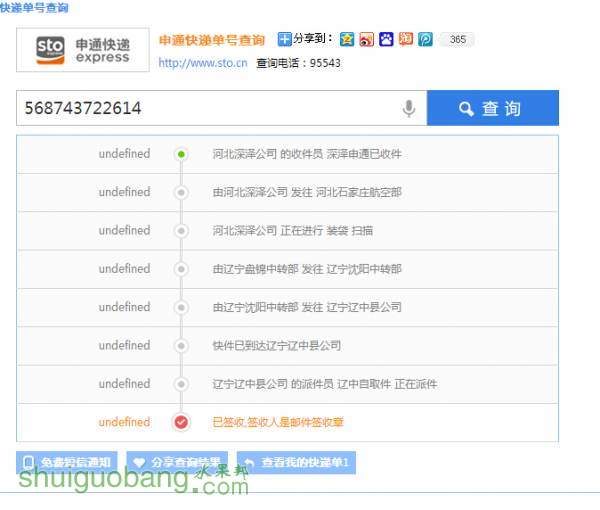This screenshot has height=510, width=600.
Task: Click the 快递单号查询 header link
Action: pos(35,8)
